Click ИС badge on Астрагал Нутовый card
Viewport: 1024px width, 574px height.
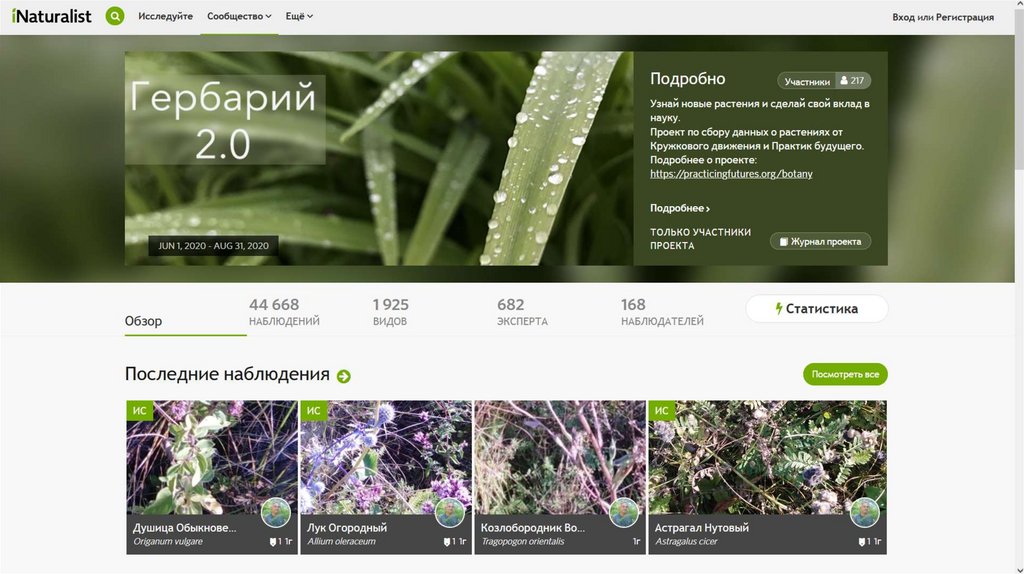(x=662, y=411)
